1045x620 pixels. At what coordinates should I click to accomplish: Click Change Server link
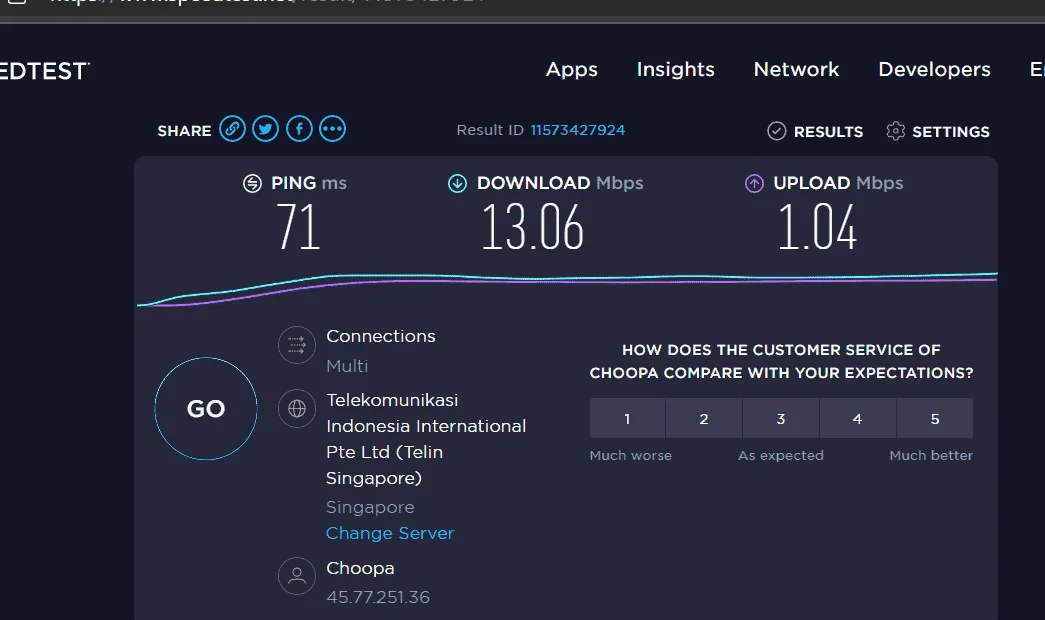click(390, 533)
